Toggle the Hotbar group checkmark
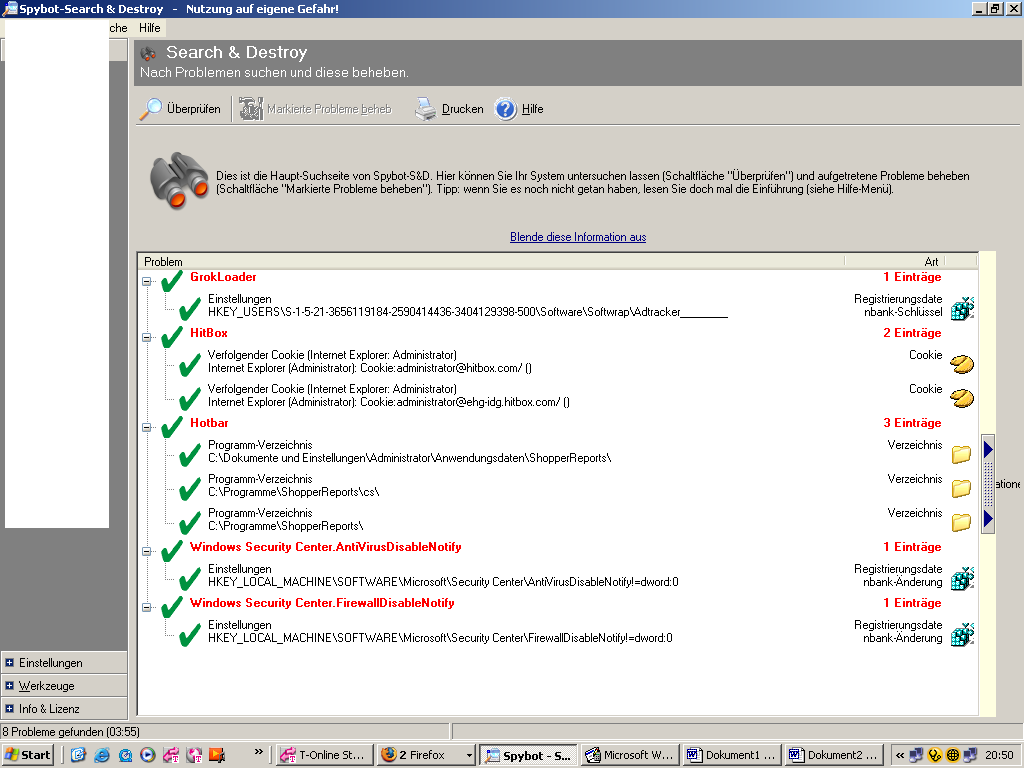Image resolution: width=1024 pixels, height=768 pixels. [172, 427]
